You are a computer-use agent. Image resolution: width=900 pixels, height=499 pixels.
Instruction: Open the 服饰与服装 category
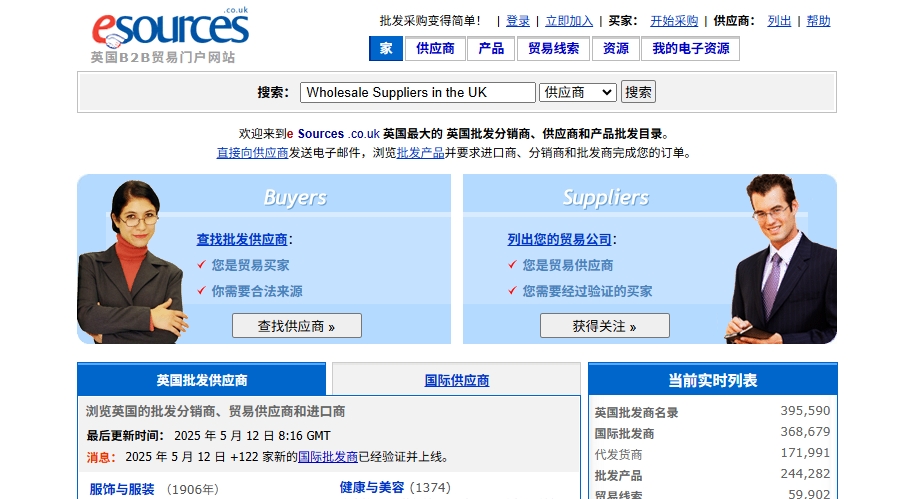point(122,489)
